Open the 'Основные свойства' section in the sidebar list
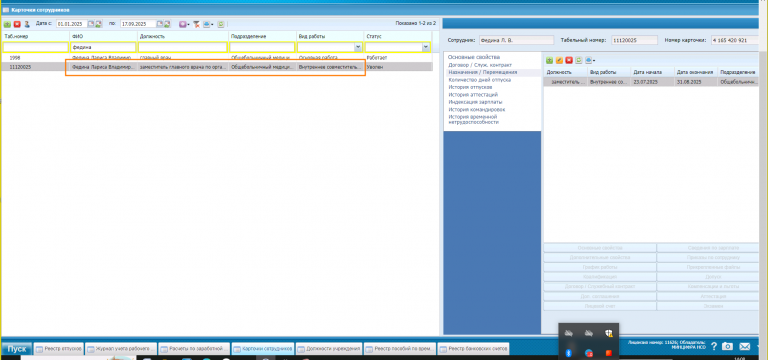 [x=473, y=57]
